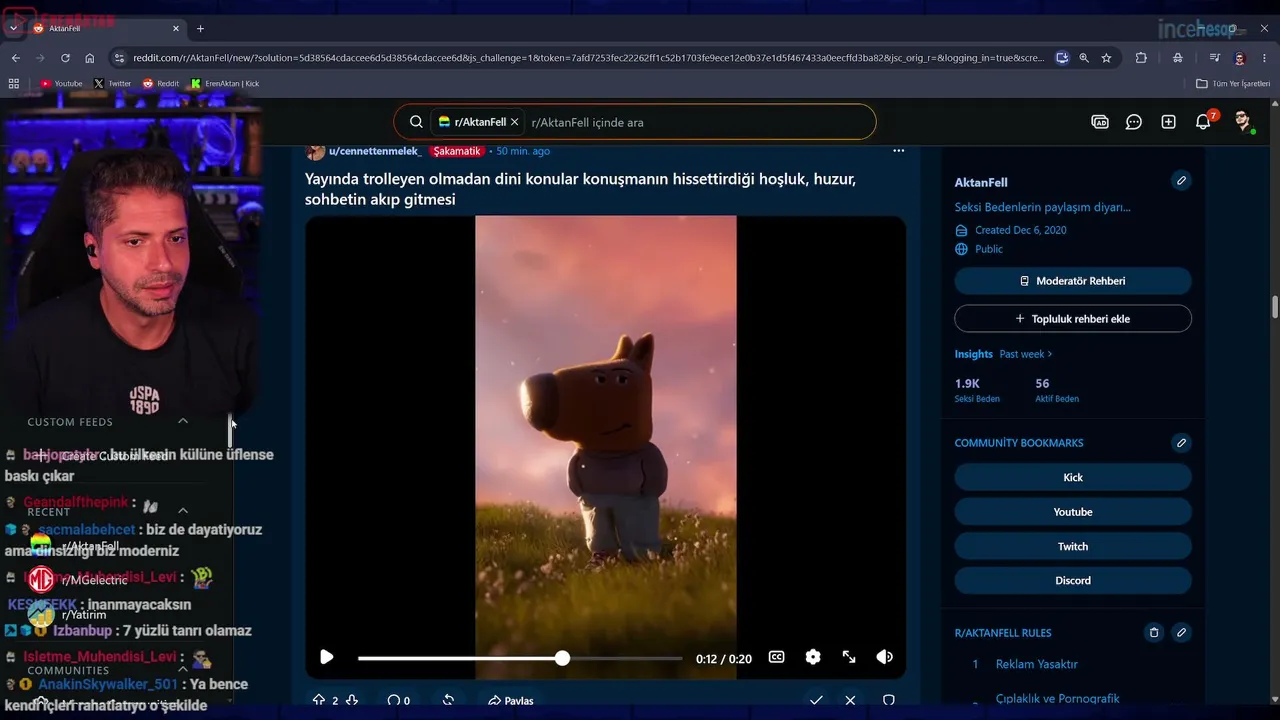Open Reddit chat

(x=1134, y=122)
